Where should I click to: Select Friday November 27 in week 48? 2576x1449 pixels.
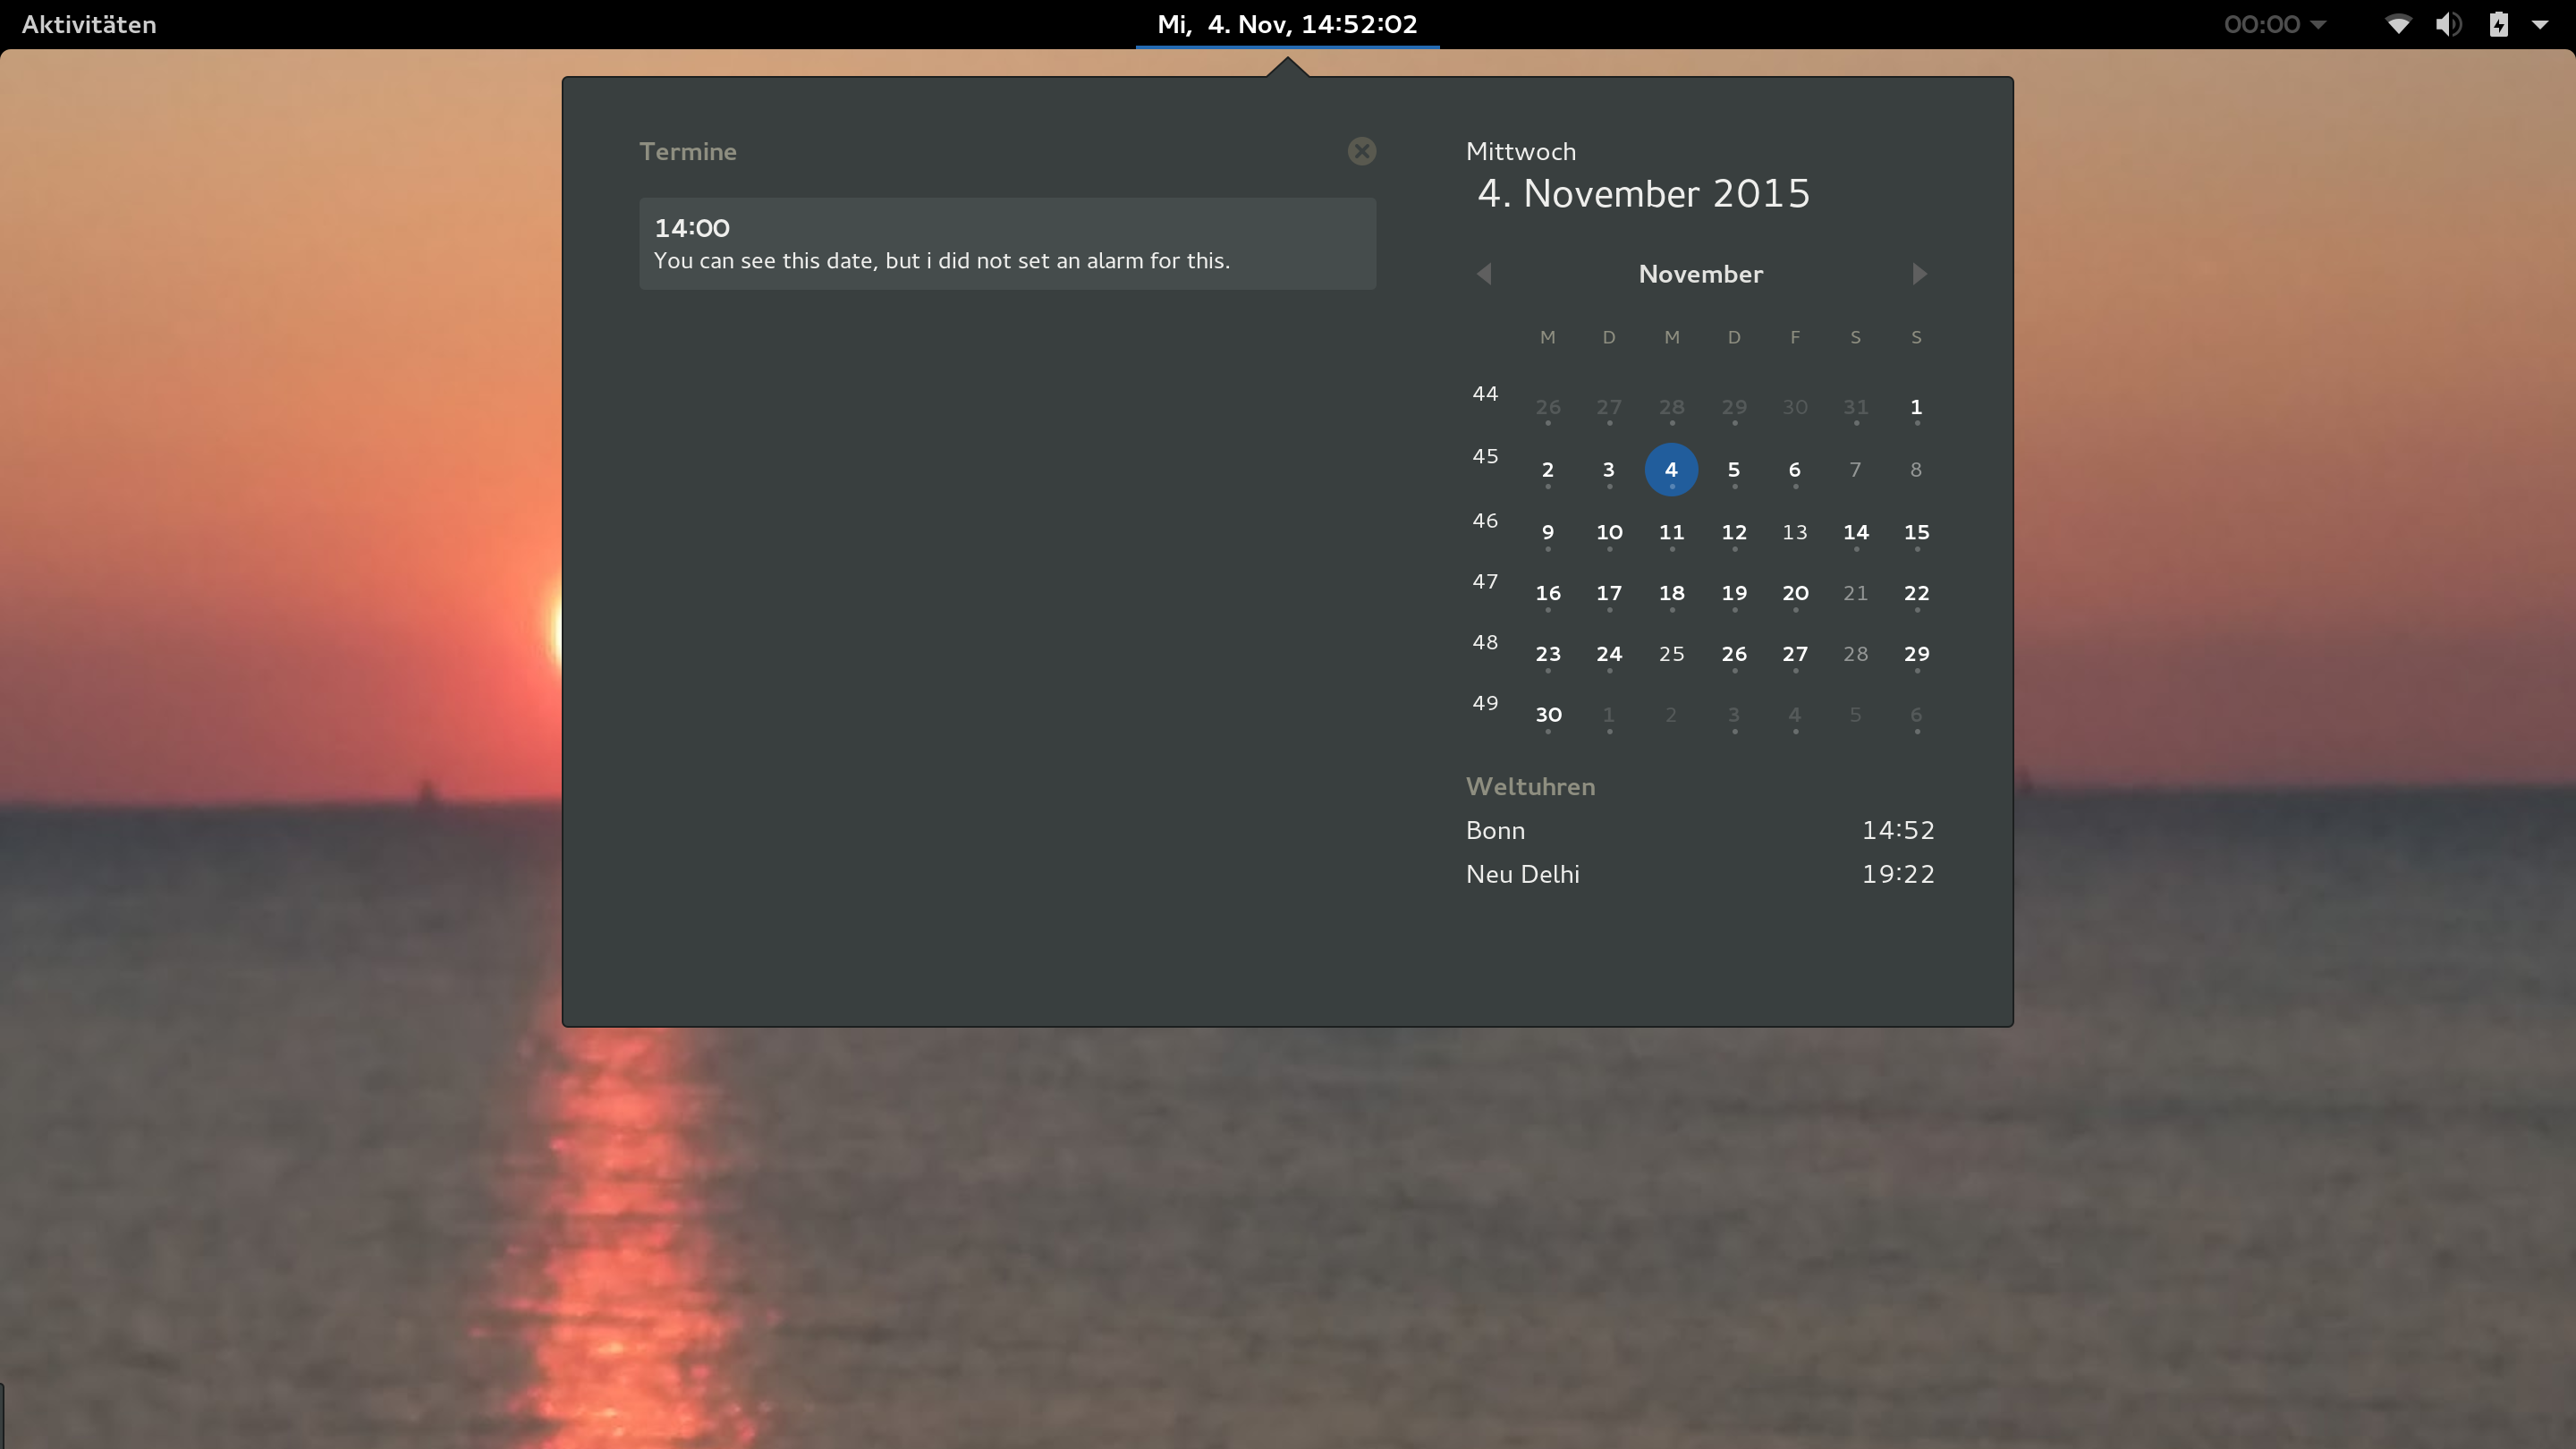point(1794,654)
